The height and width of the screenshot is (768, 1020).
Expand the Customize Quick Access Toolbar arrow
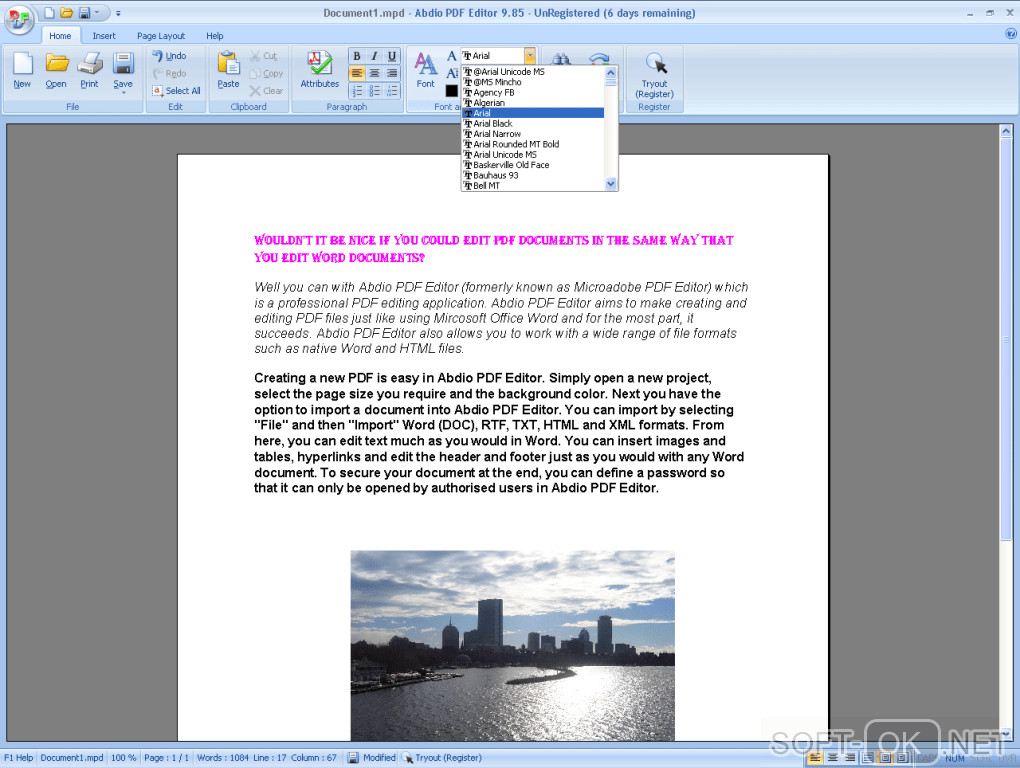point(118,13)
